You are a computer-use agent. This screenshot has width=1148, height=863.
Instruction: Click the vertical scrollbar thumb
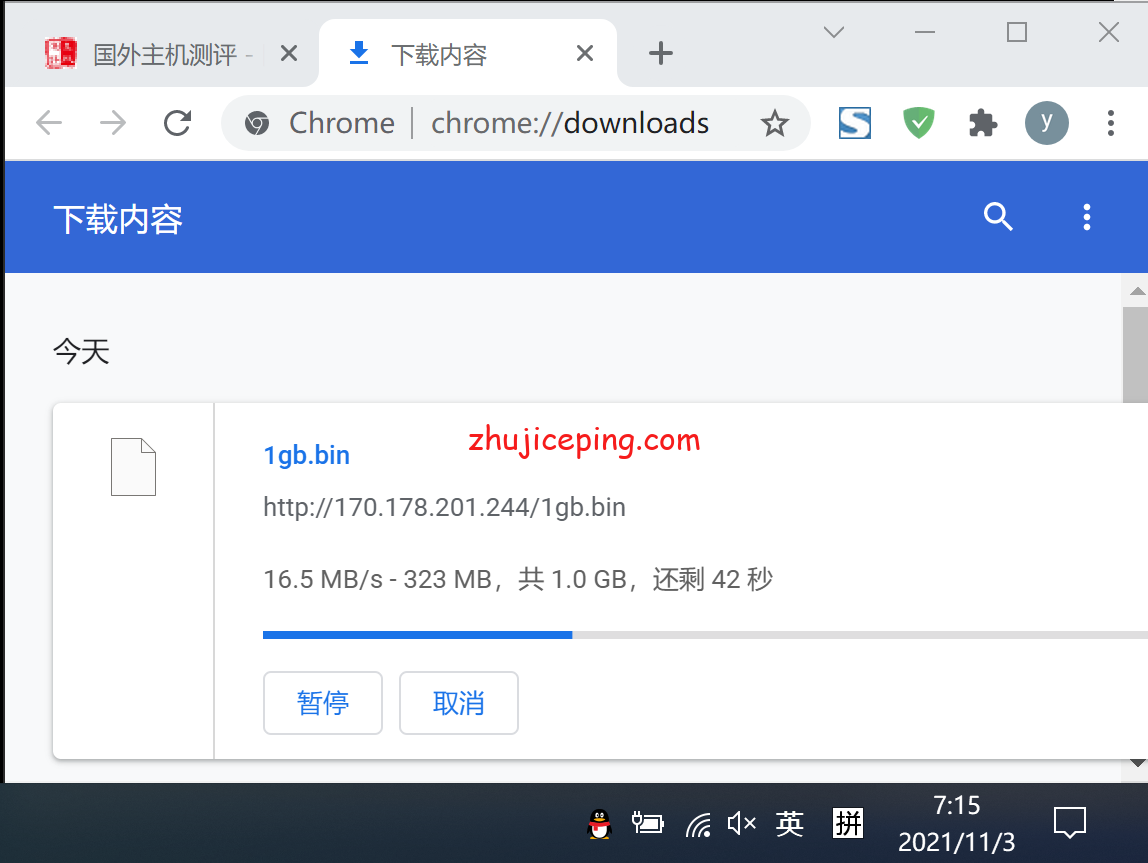coord(1136,355)
